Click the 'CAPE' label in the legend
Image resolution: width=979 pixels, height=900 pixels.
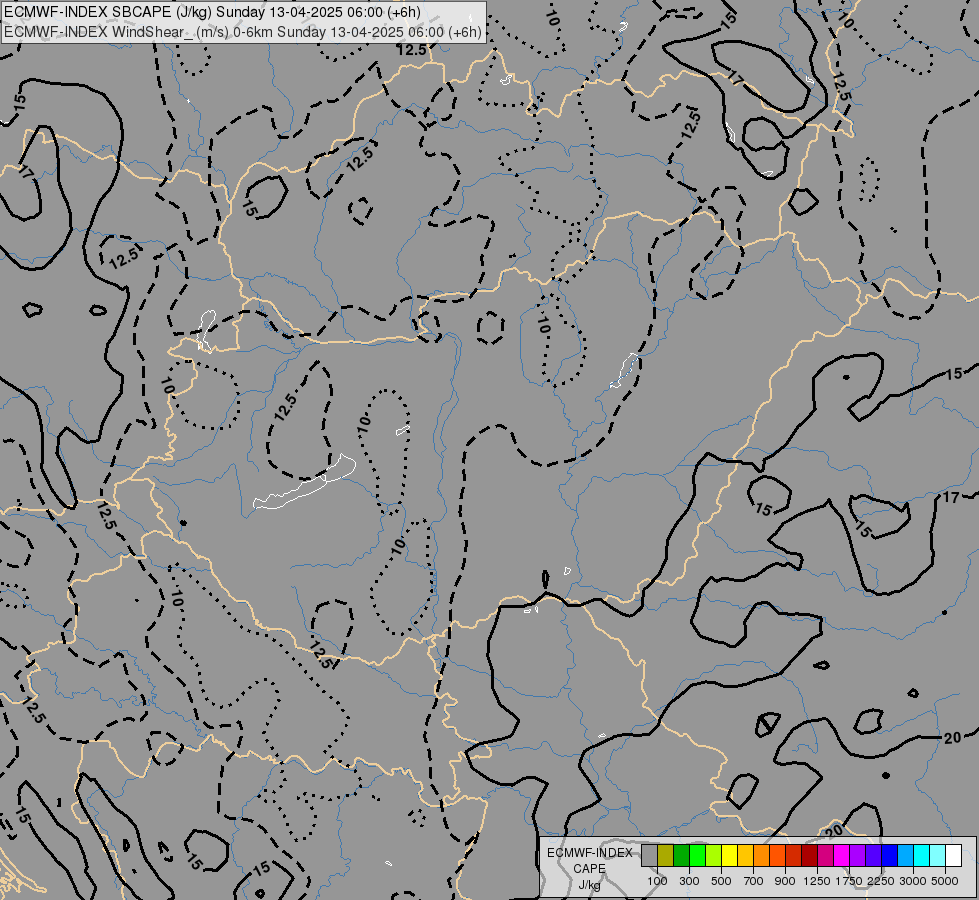pyautogui.click(x=589, y=869)
